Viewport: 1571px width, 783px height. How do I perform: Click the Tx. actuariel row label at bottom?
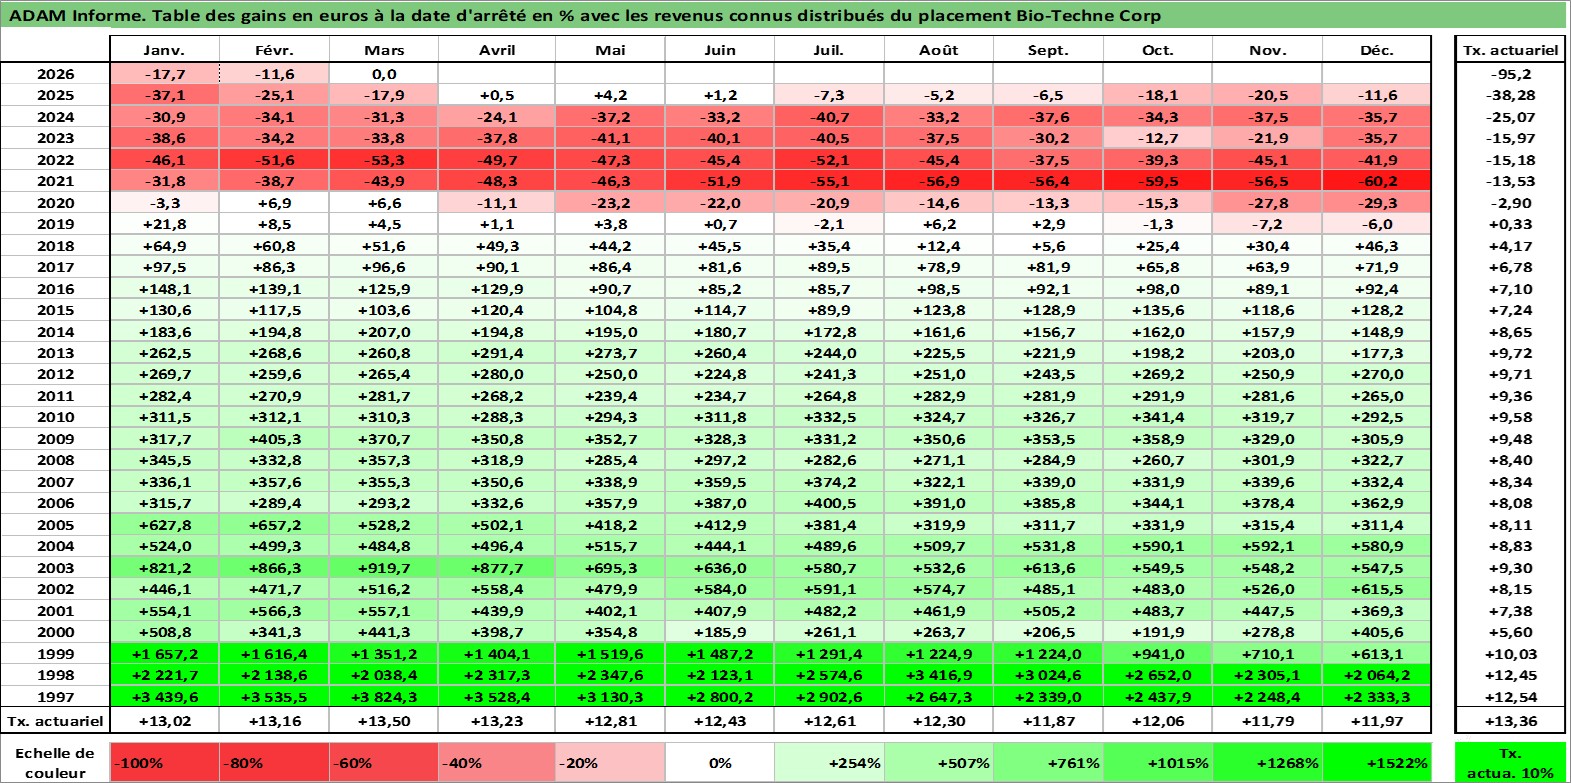click(x=55, y=721)
